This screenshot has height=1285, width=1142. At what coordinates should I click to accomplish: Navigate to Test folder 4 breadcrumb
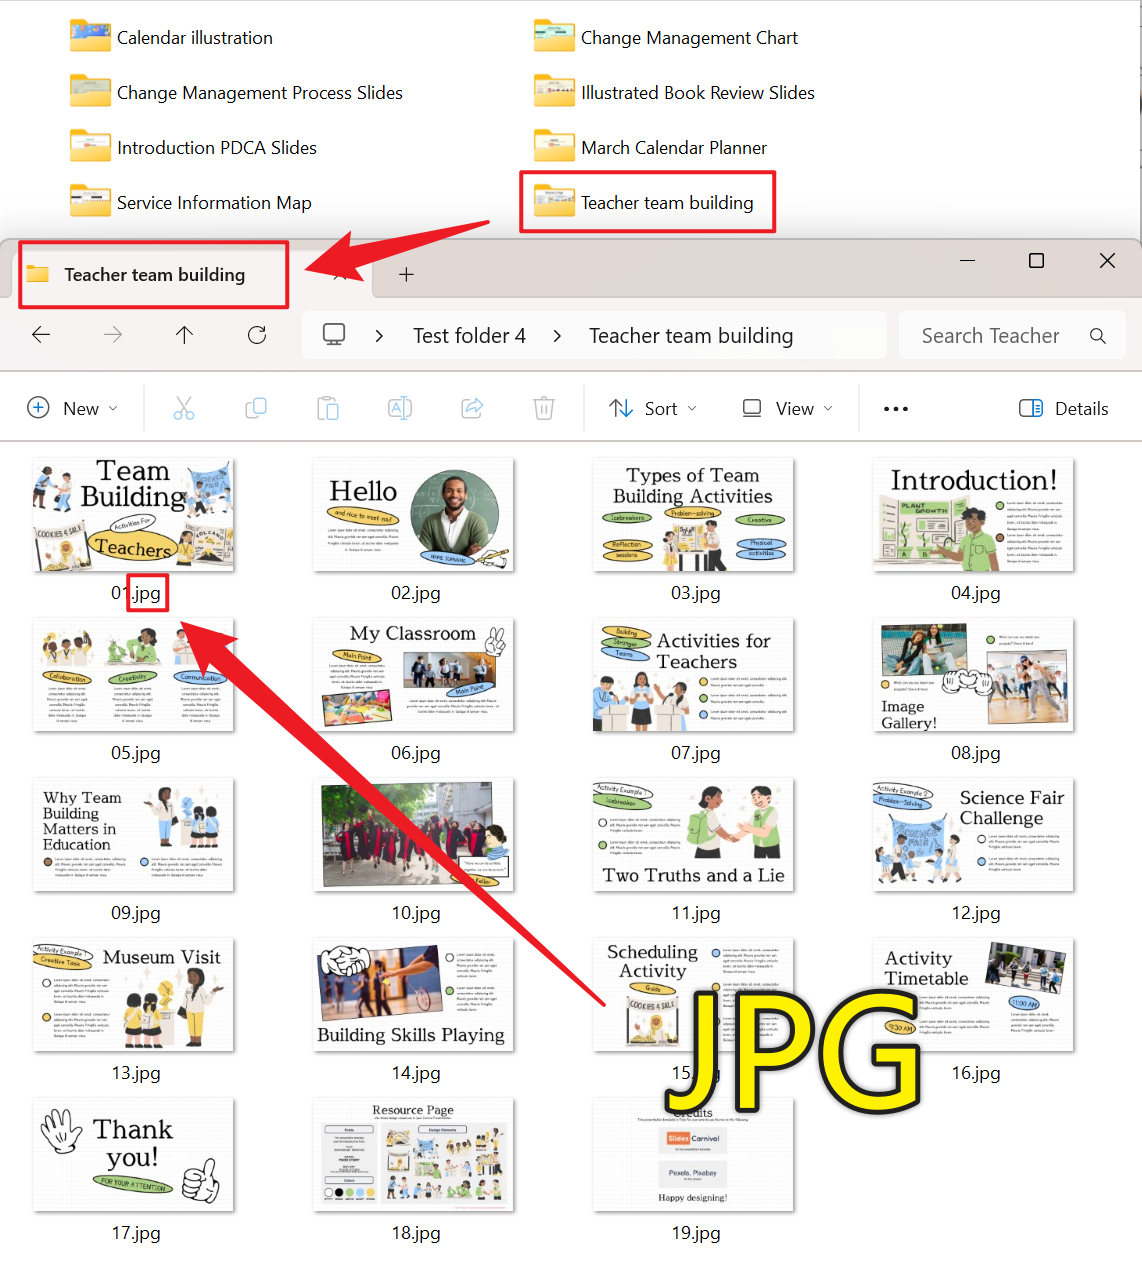(x=469, y=336)
